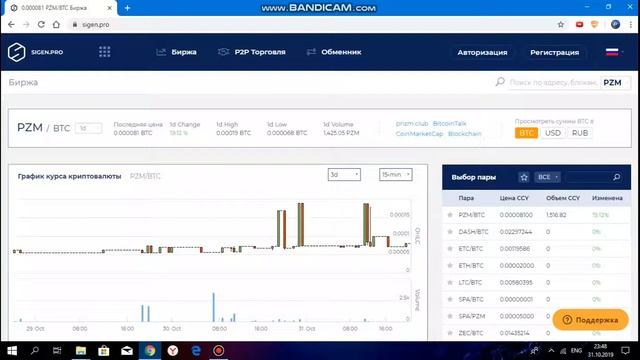The height and width of the screenshot is (360, 640).
Task: Open Microsoft Edge from the taskbar
Action: point(196,351)
